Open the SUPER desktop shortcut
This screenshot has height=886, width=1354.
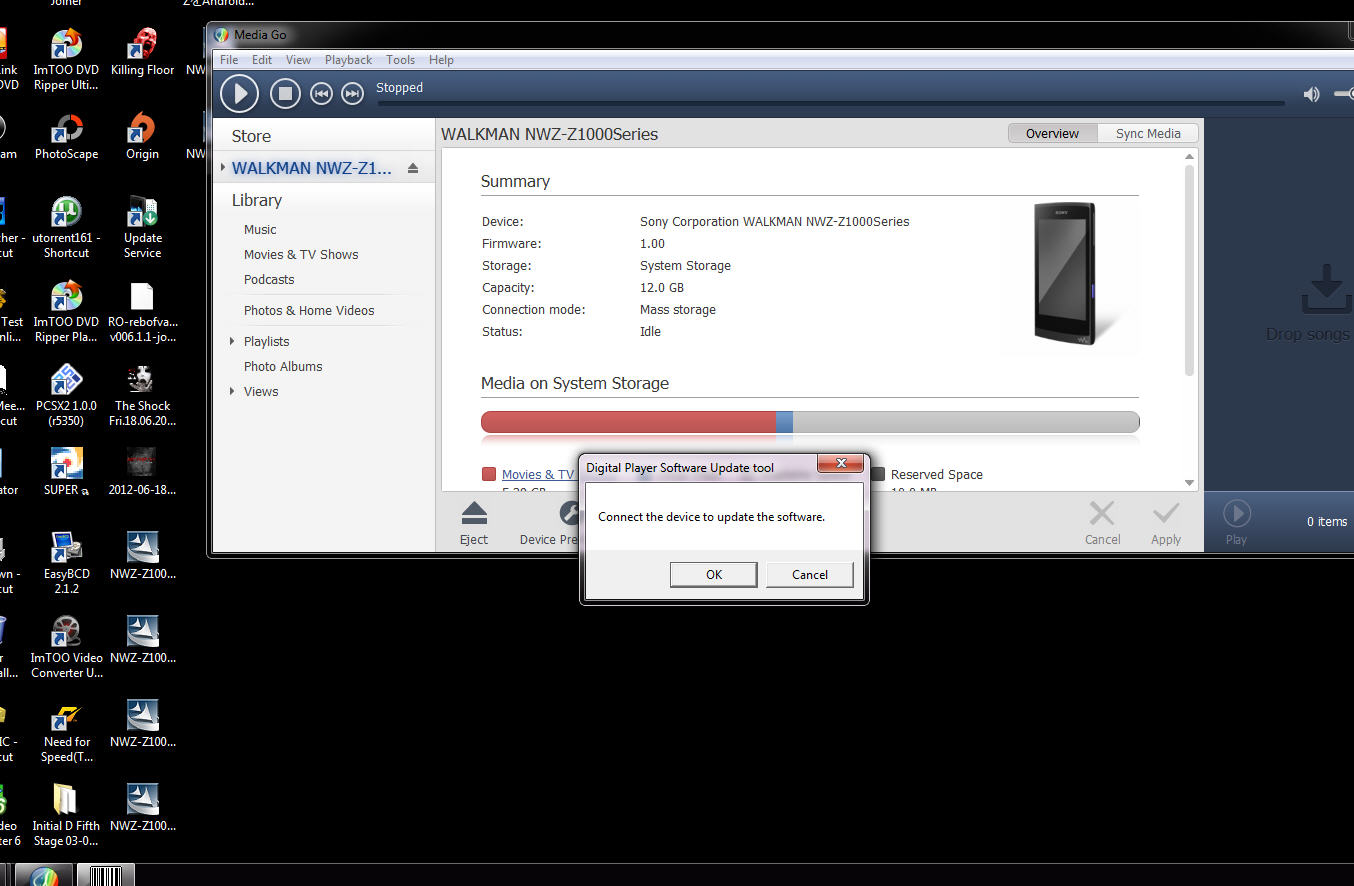coord(66,472)
